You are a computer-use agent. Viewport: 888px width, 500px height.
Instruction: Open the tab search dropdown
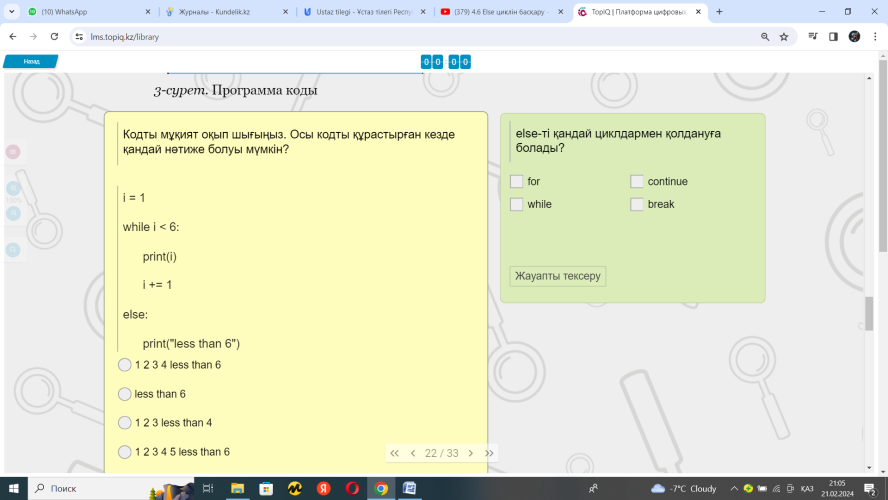[11, 11]
